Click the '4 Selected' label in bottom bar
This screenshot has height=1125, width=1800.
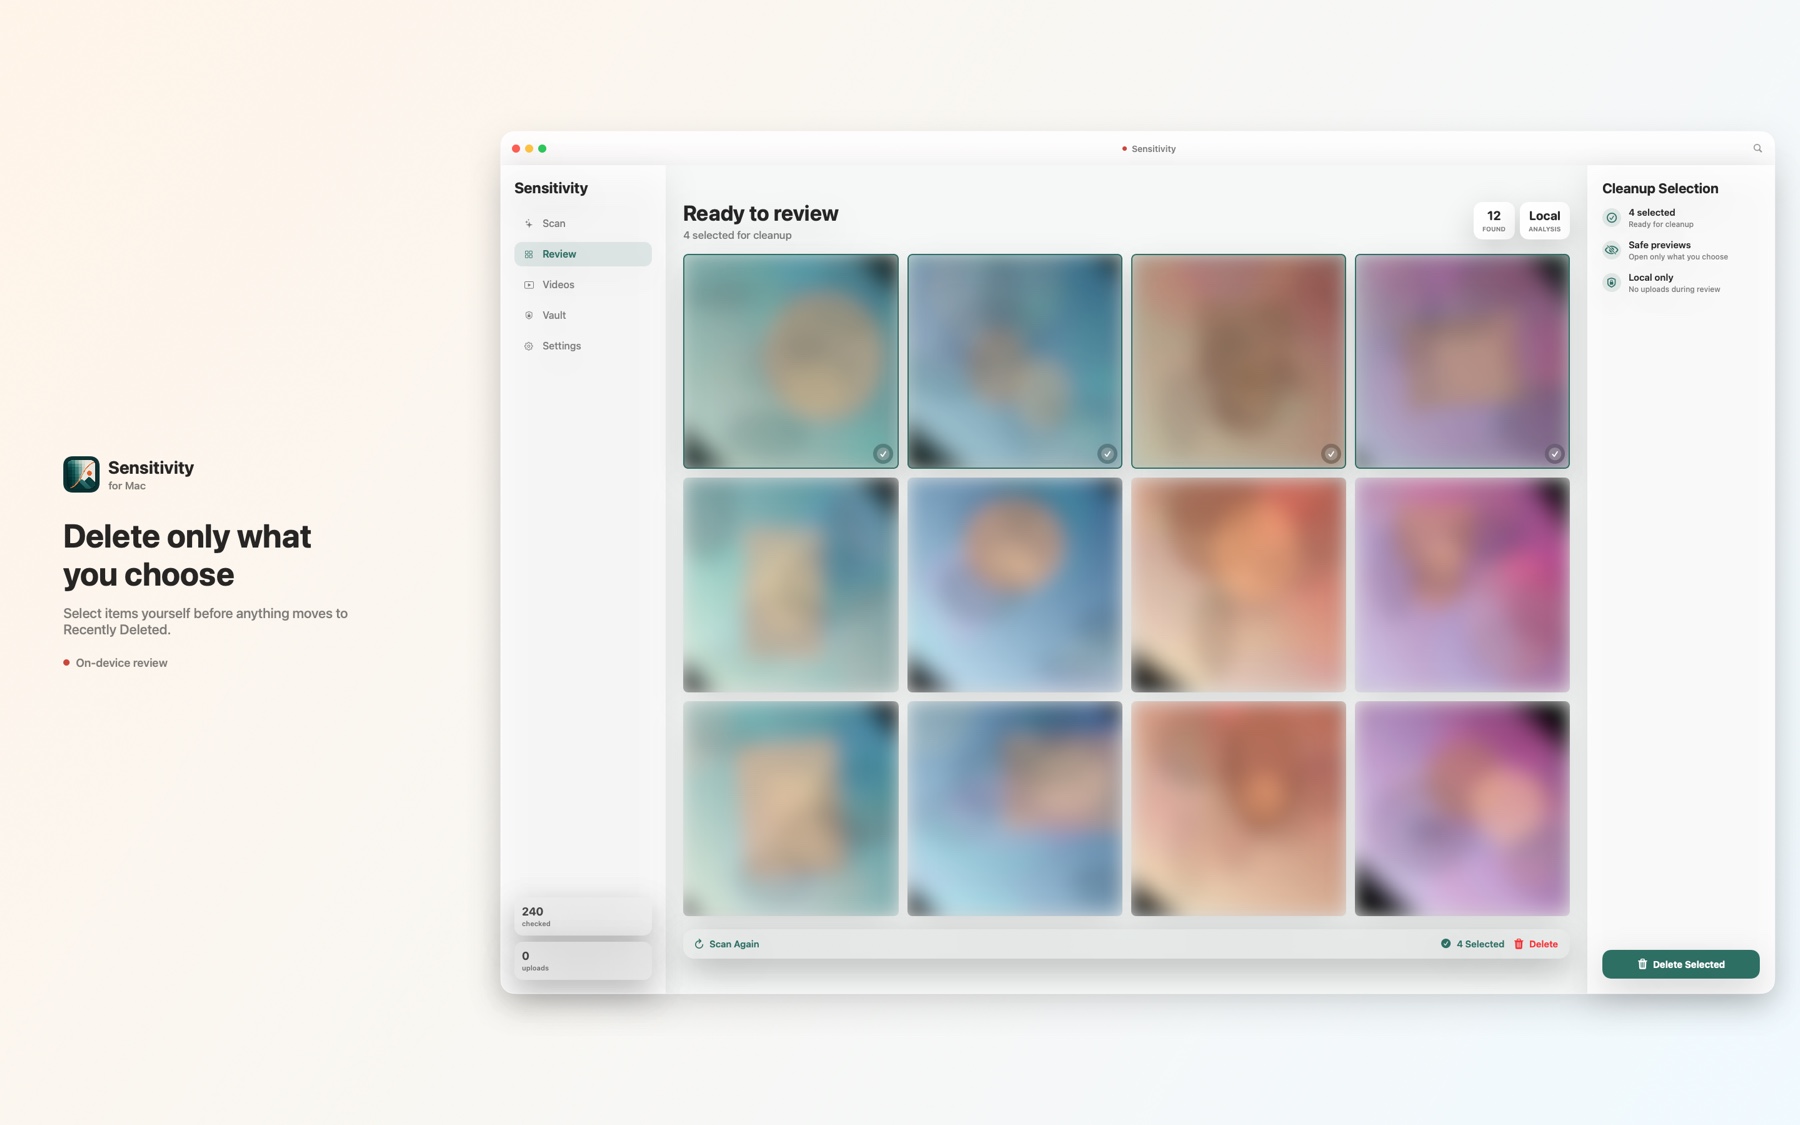click(1480, 944)
